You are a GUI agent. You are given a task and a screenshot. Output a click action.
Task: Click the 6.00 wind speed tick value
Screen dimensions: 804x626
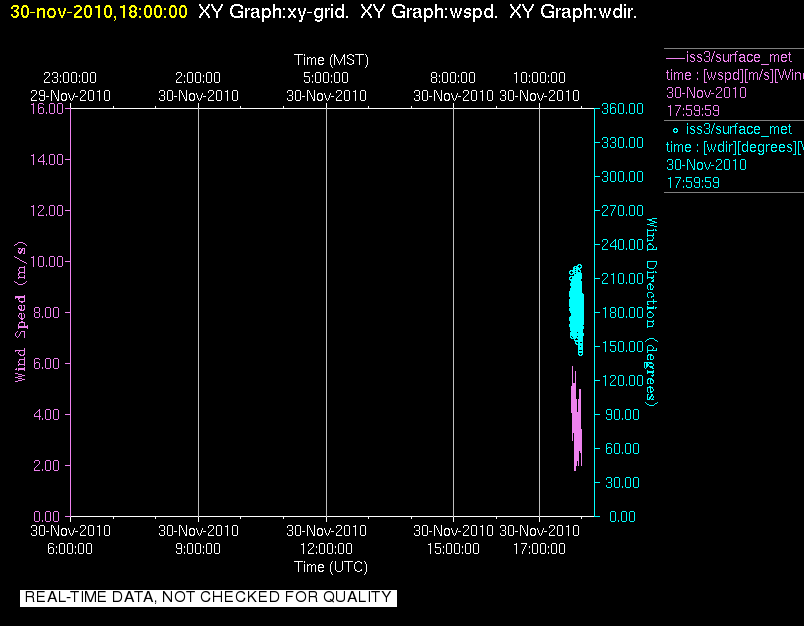coord(47,364)
